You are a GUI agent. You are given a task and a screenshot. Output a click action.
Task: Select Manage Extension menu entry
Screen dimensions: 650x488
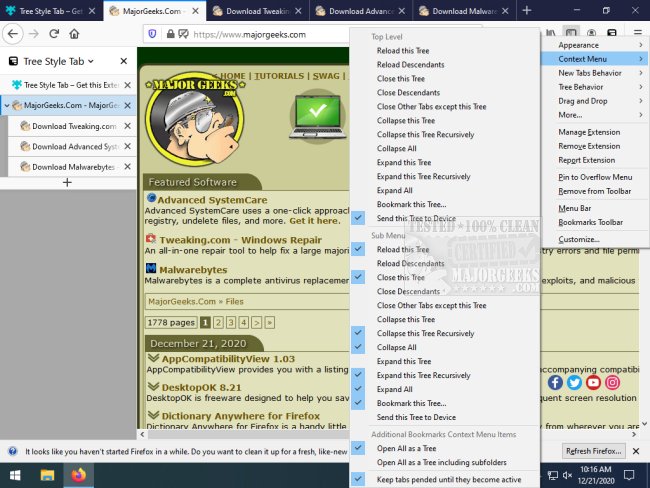[595, 132]
